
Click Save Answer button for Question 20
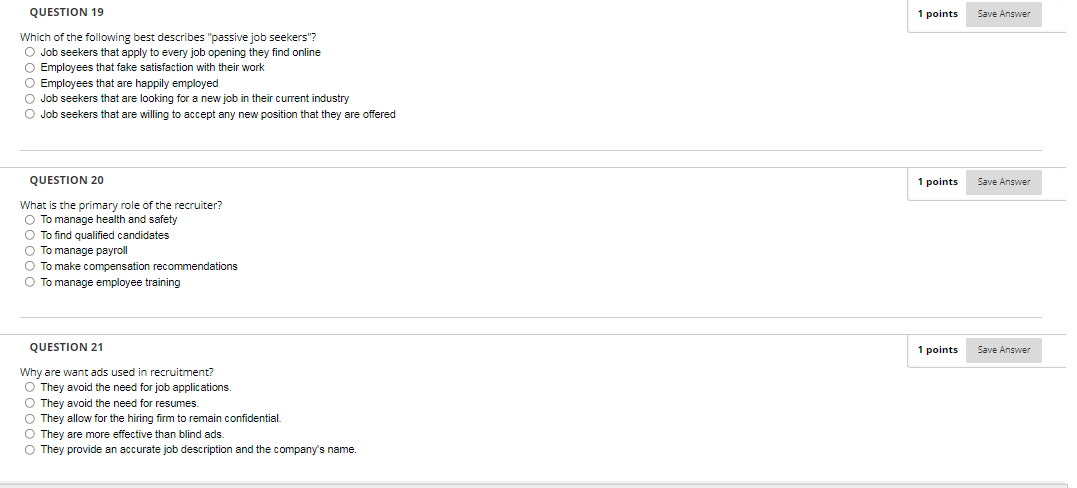point(1004,182)
